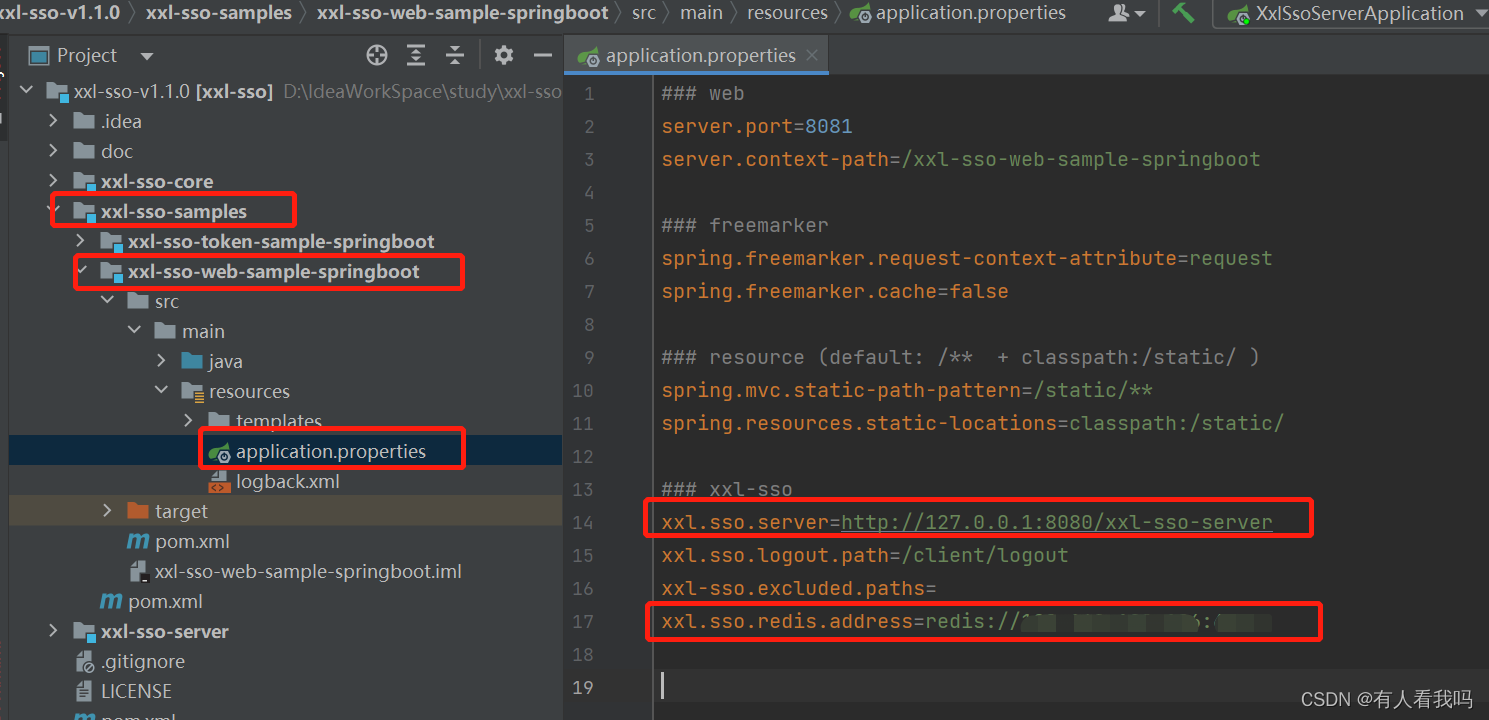The width and height of the screenshot is (1489, 720).
Task: Expand the xxl-sso-core module
Action: coord(54,181)
